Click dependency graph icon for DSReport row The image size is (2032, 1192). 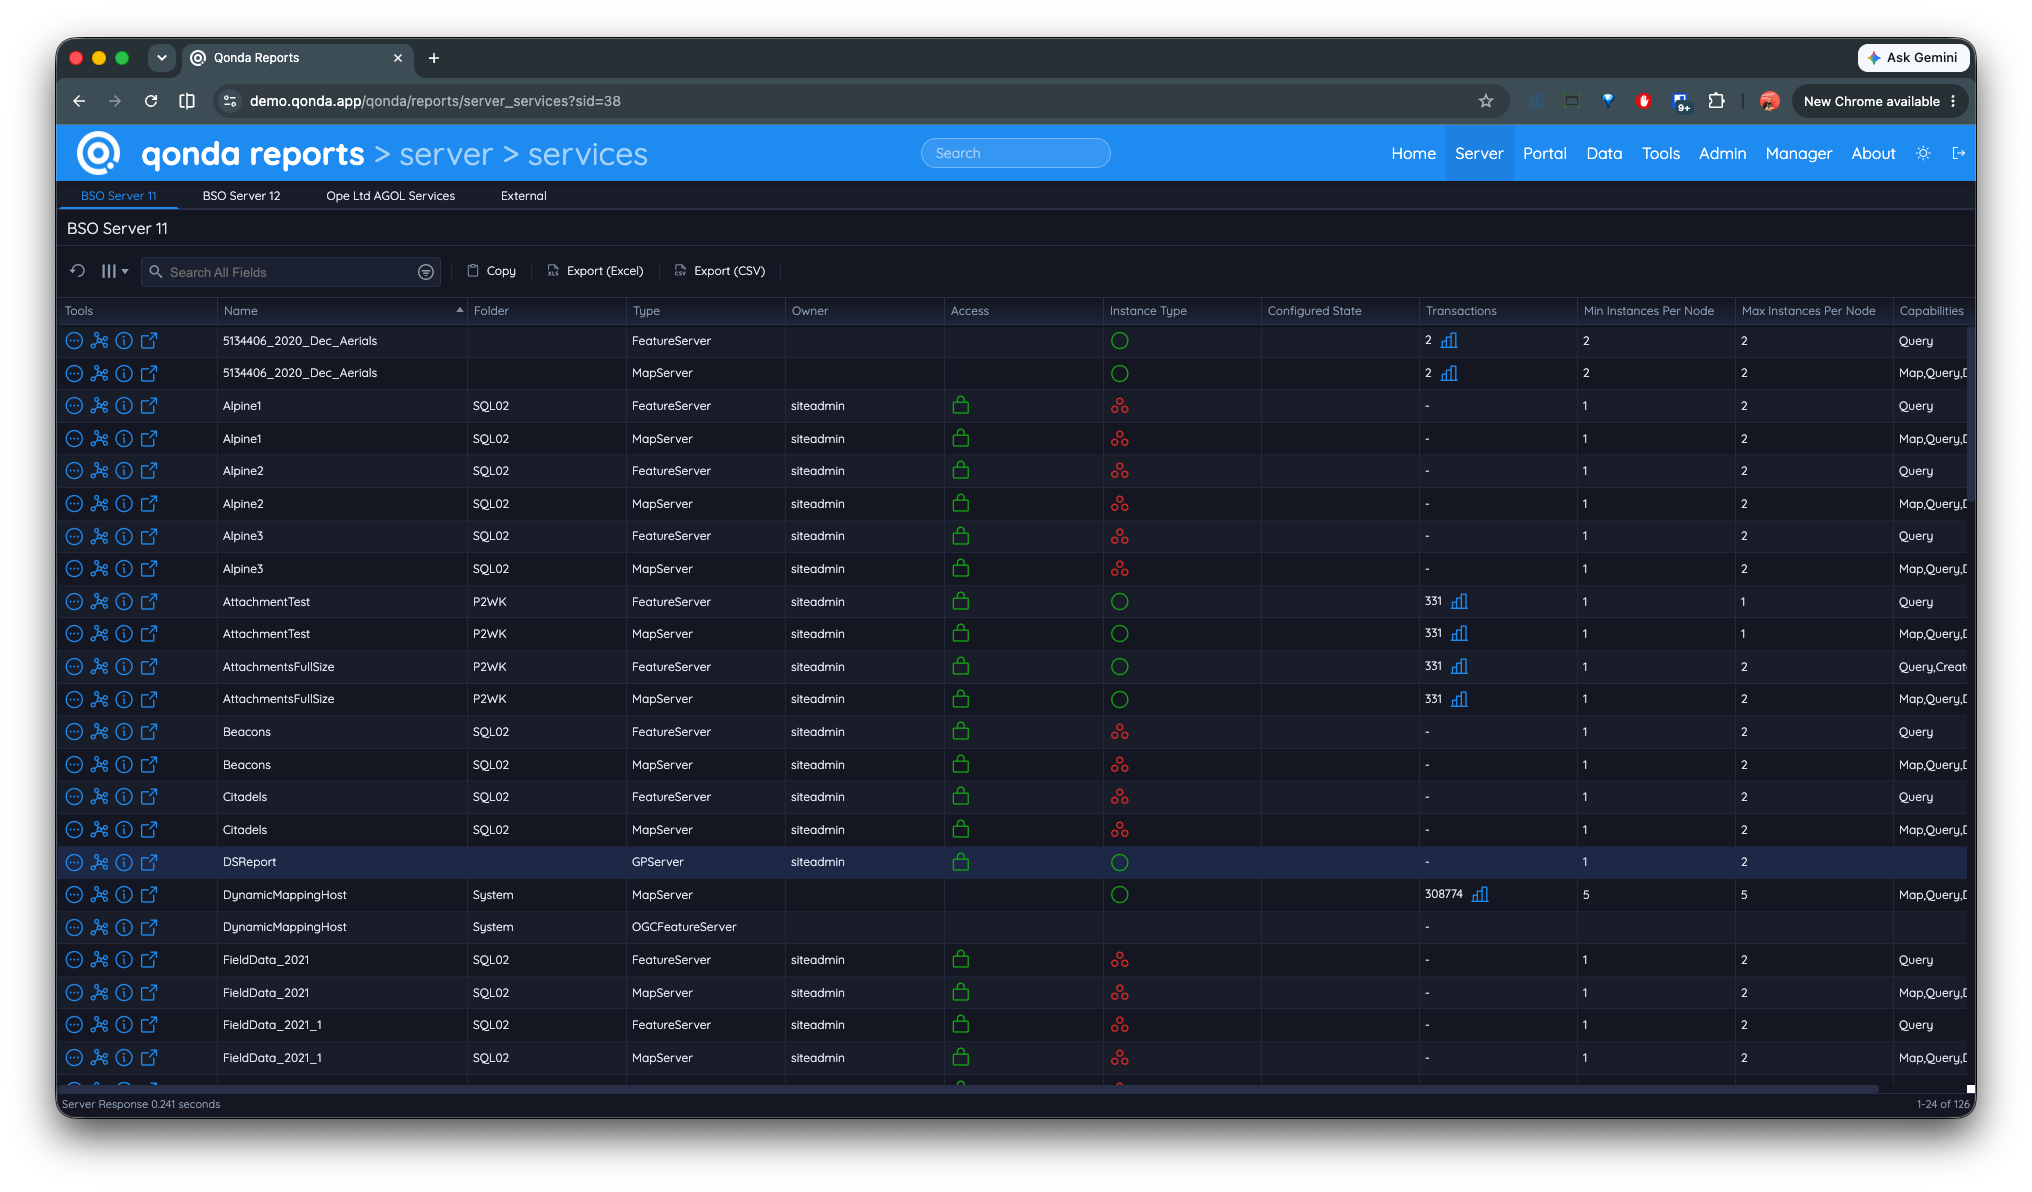tap(99, 862)
